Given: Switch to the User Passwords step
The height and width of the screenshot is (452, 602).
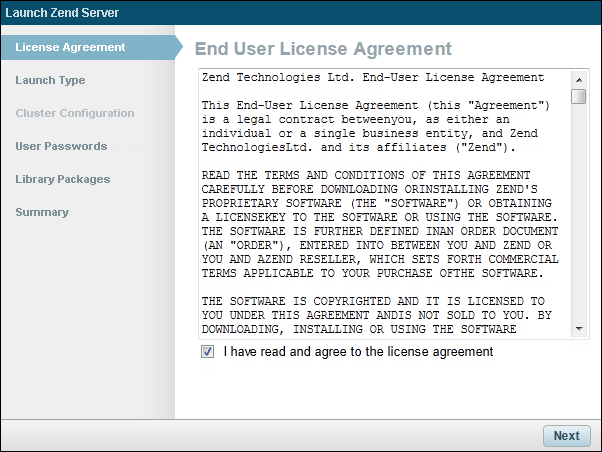Looking at the screenshot, I should click(x=61, y=146).
